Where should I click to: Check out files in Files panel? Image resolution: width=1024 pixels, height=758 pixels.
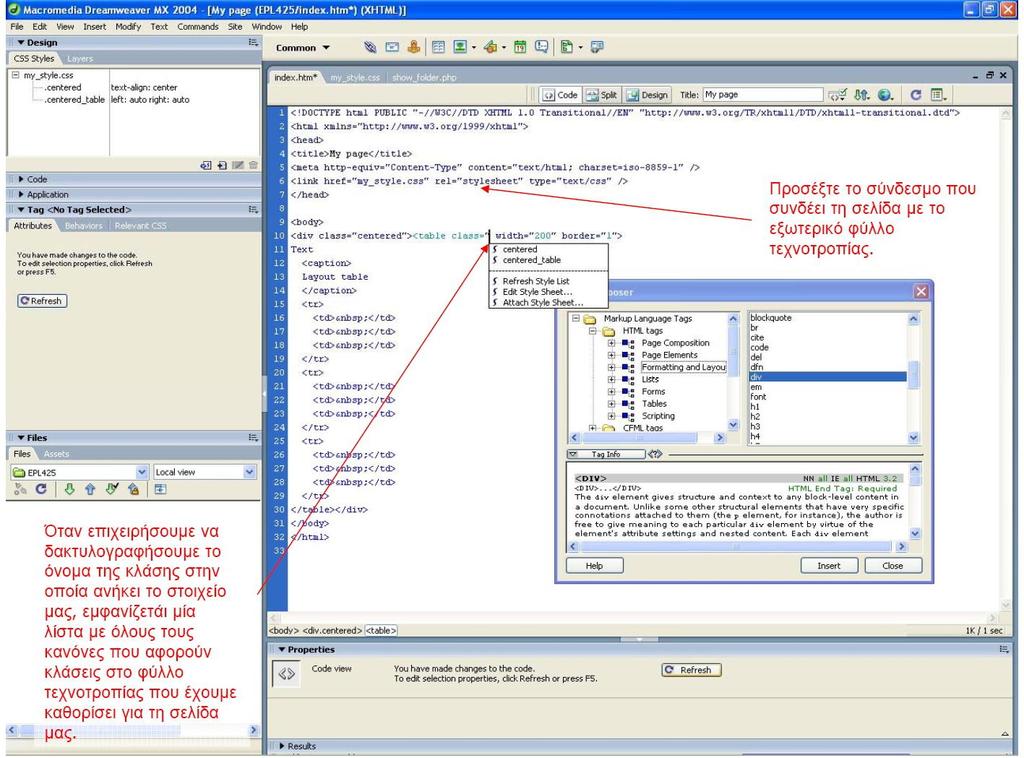tap(112, 489)
